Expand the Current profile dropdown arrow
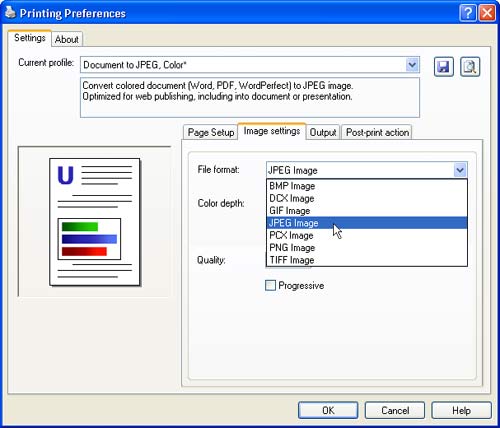This screenshot has height=428, width=500. [x=412, y=64]
